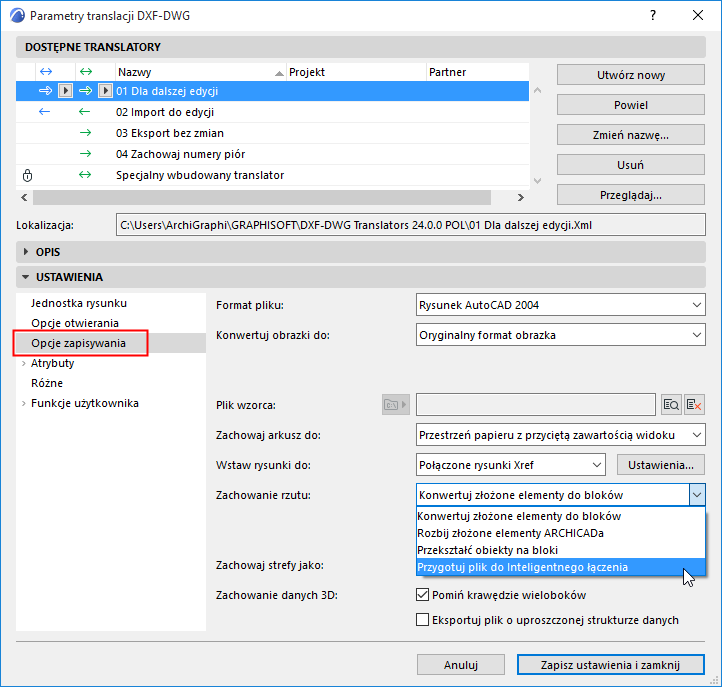The width and height of the screenshot is (722, 687).
Task: Click the lock icon beside Specjalny wbudowany translator
Action: 27,175
